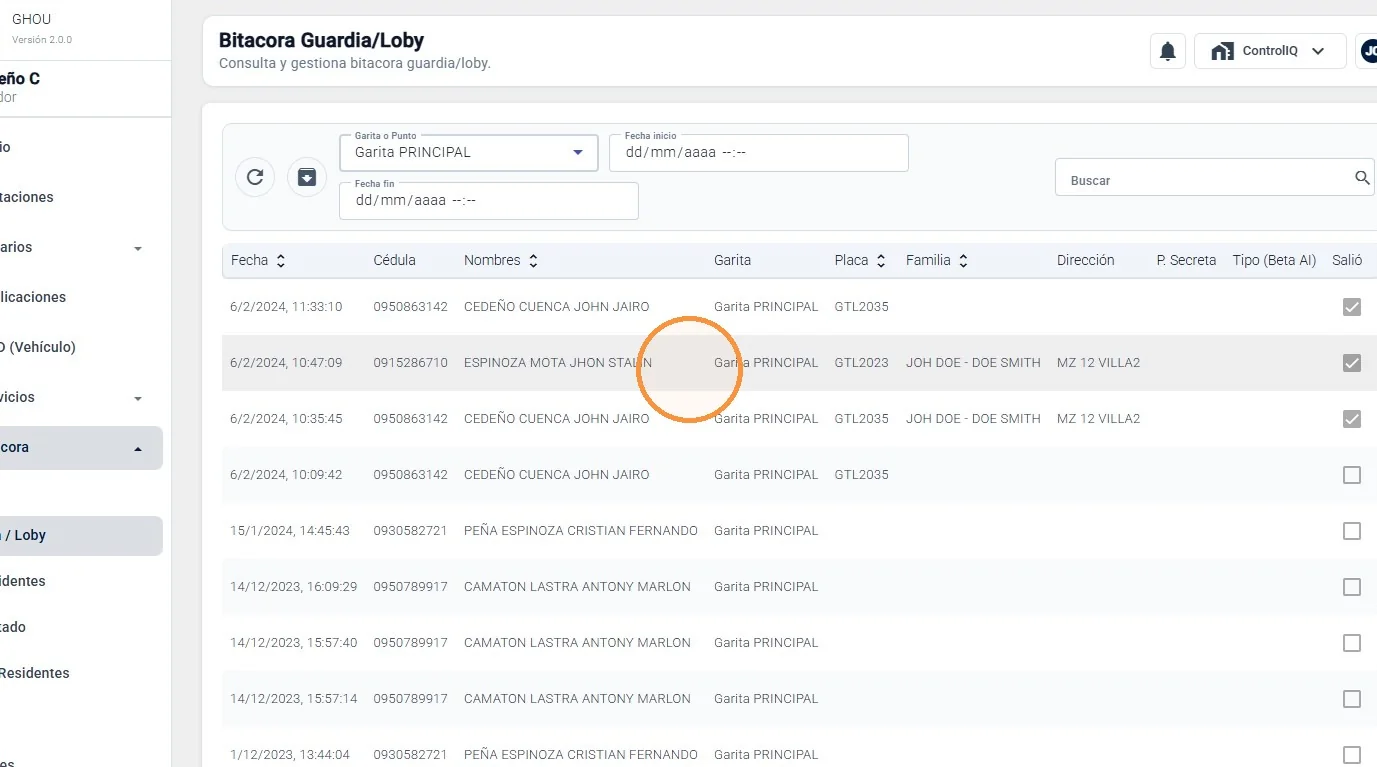Viewport: 1377px width, 767px height.
Task: Toggle Salió checkbox for 6/2/2024, 10:47:09 row
Action: coord(1352,363)
